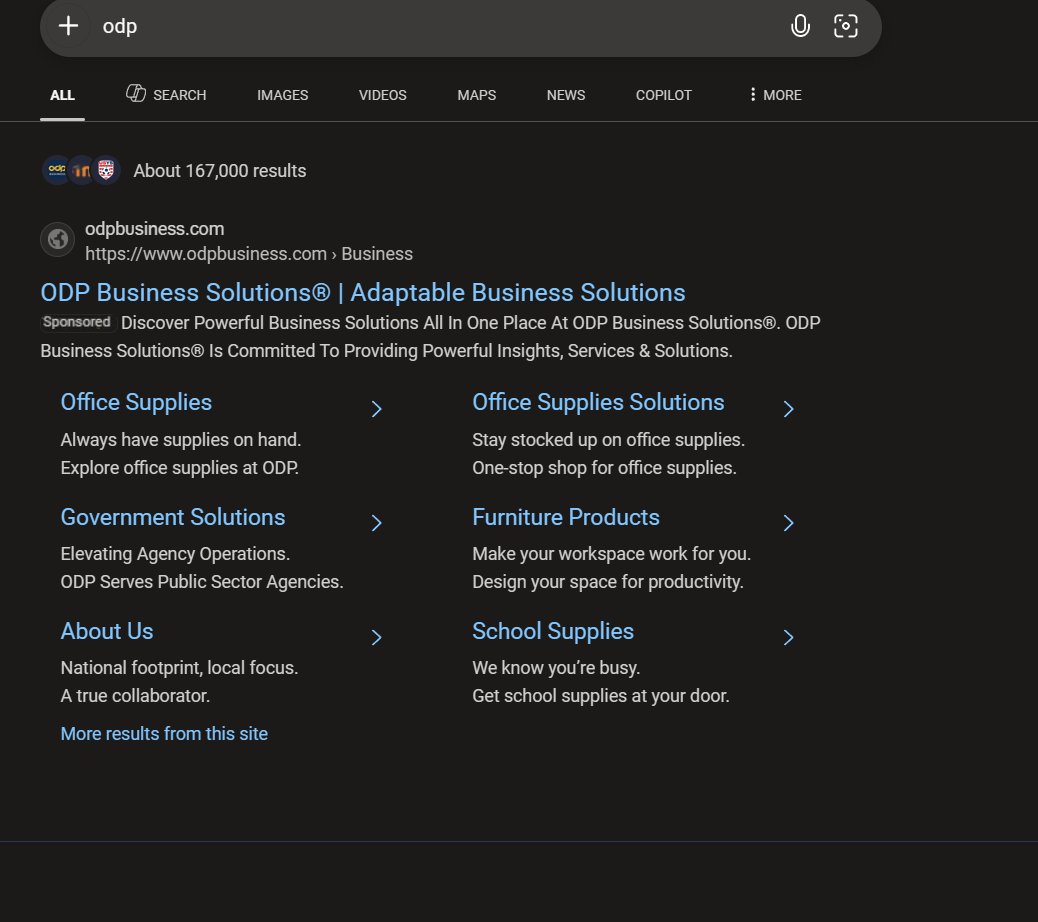Image resolution: width=1038 pixels, height=922 pixels.
Task: Click the plus icon in search bar
Action: click(68, 26)
